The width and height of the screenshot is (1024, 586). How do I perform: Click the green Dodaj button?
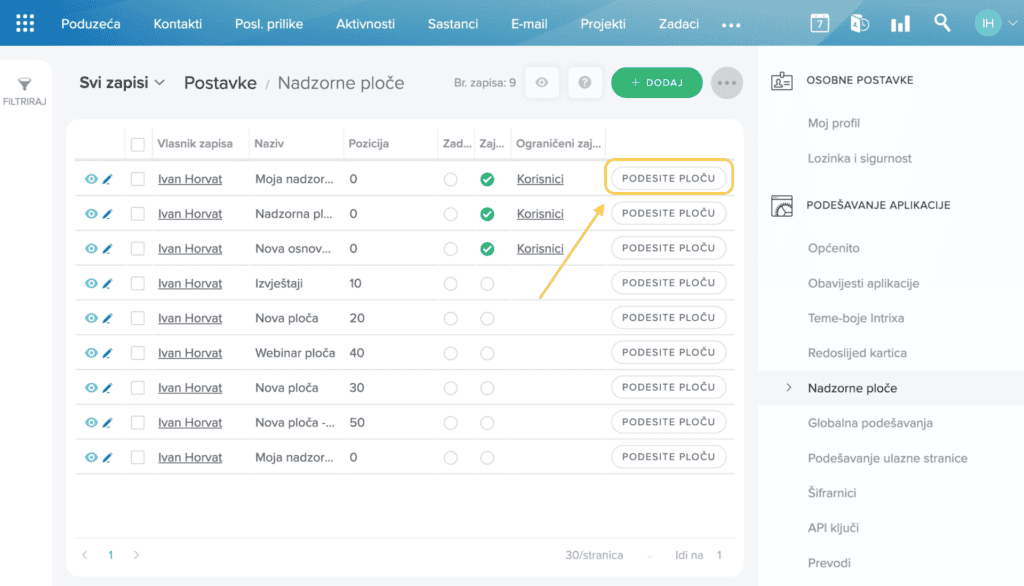point(657,83)
